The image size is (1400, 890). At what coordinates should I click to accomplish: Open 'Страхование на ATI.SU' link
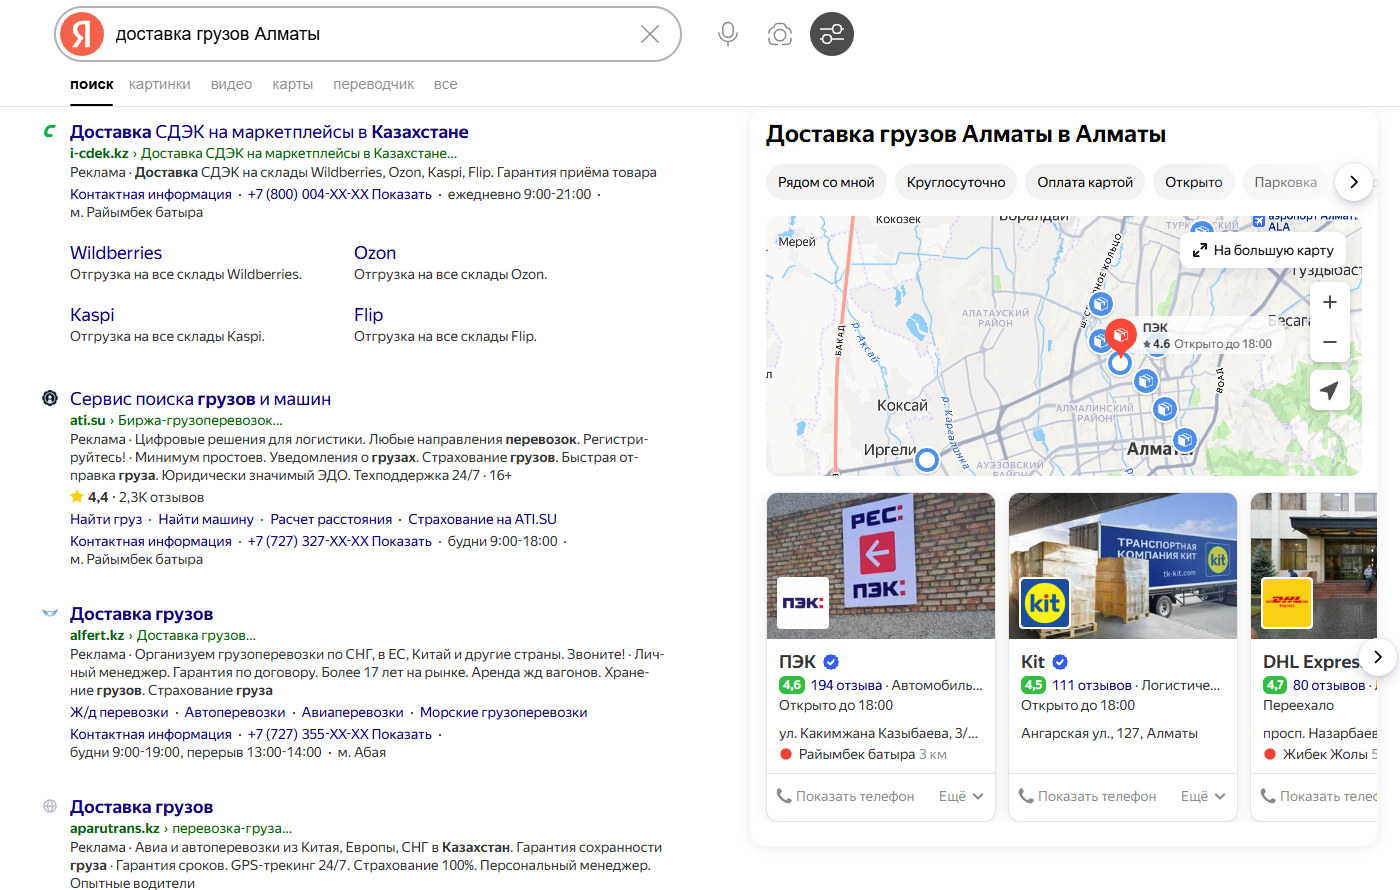pos(482,519)
